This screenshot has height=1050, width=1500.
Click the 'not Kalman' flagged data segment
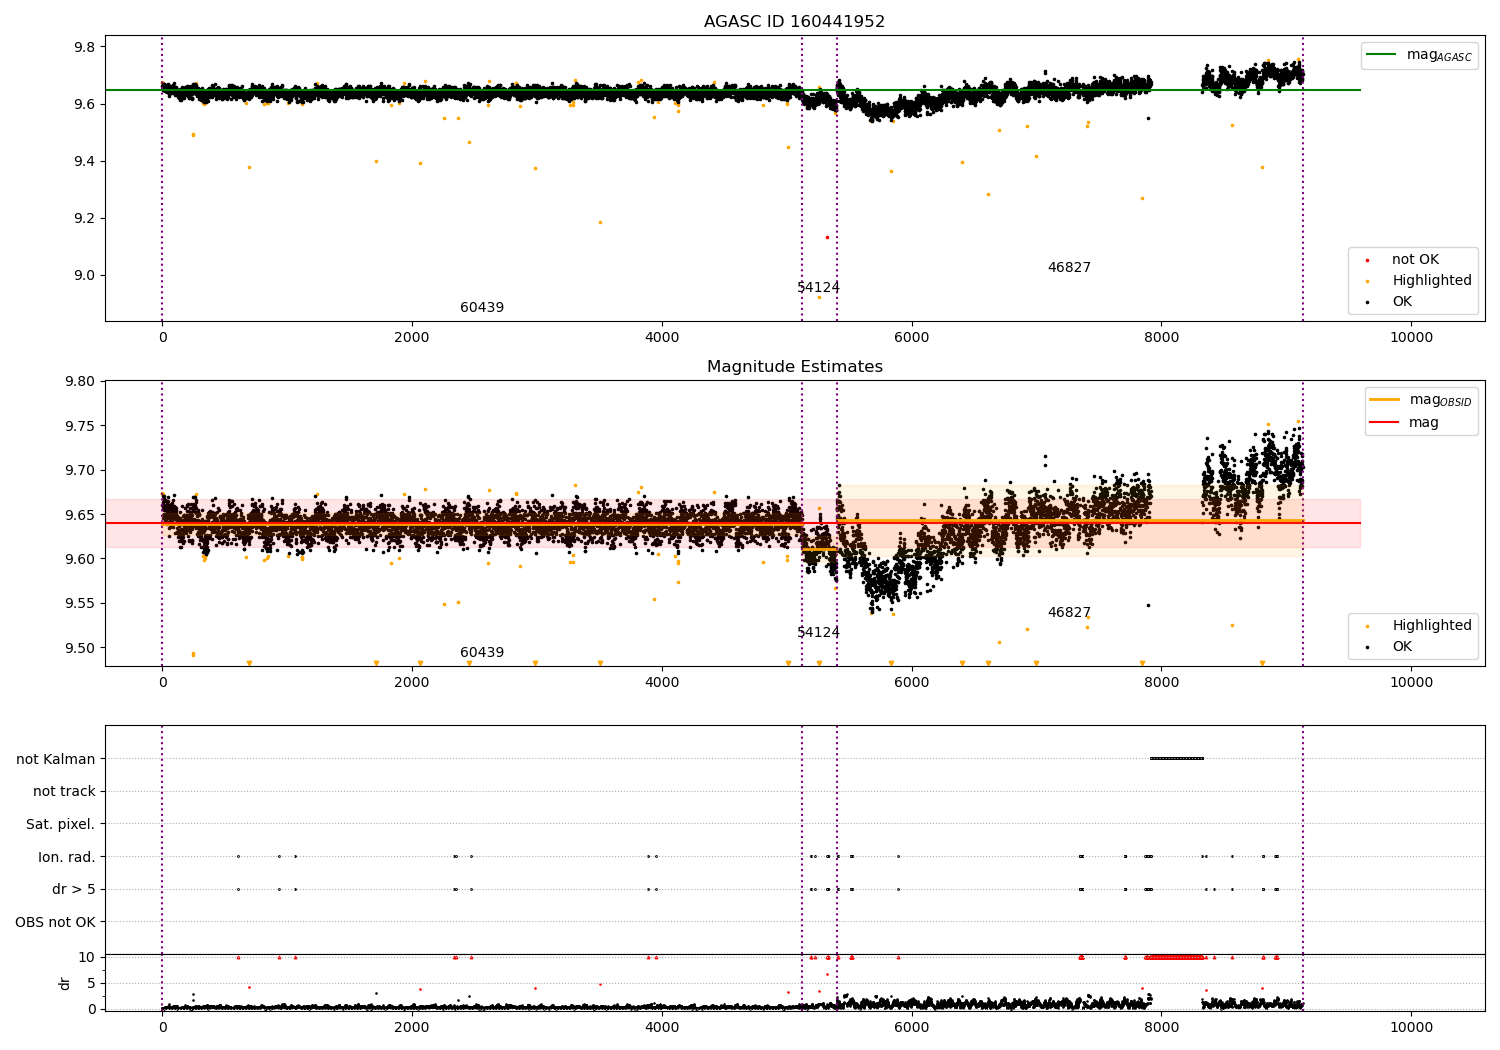coord(1176,758)
